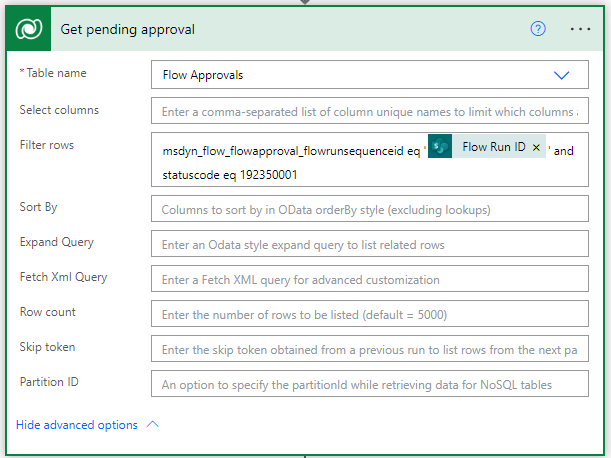Viewport: 611px width, 458px height.
Task: Click the msdyn_flow_flowapproval_flowrunsequenceid text
Action: [283, 151]
